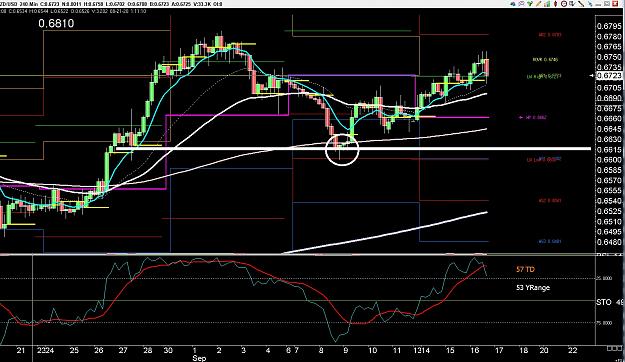Click the 21 date label on time axis
Viewport: 625px width, 362px height.
pos(21,350)
